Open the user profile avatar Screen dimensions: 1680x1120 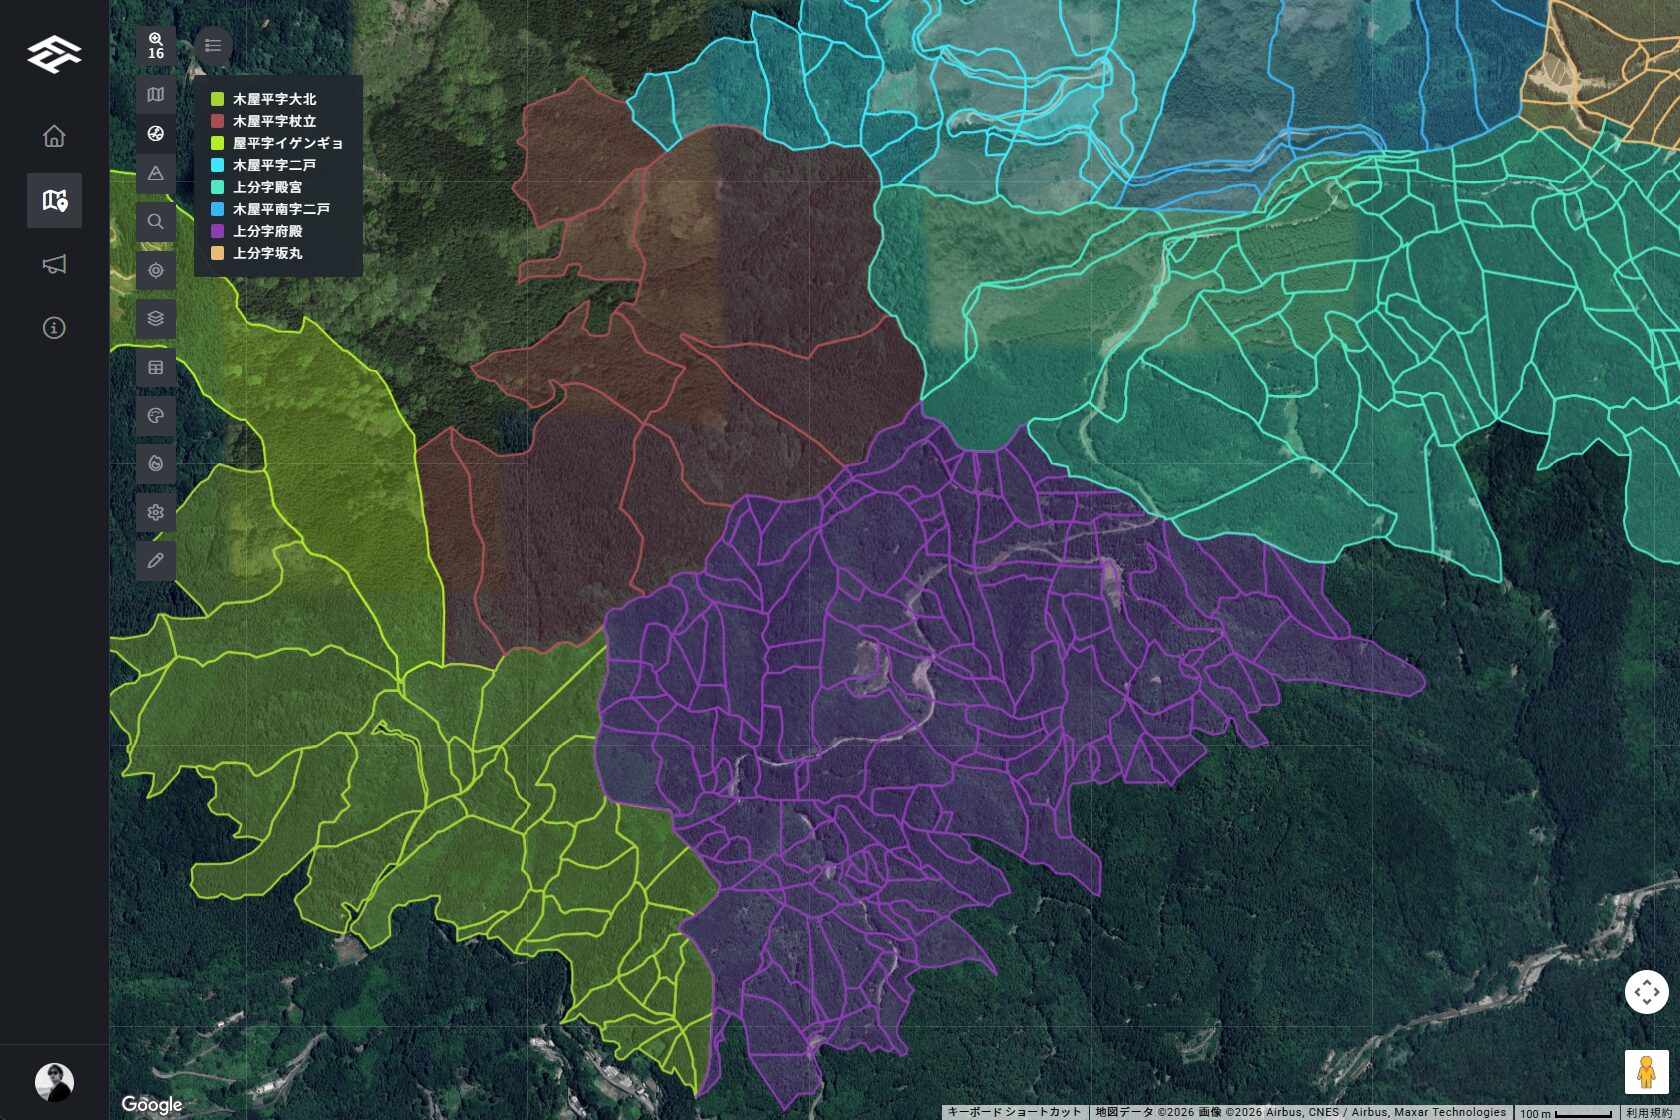coord(54,1082)
